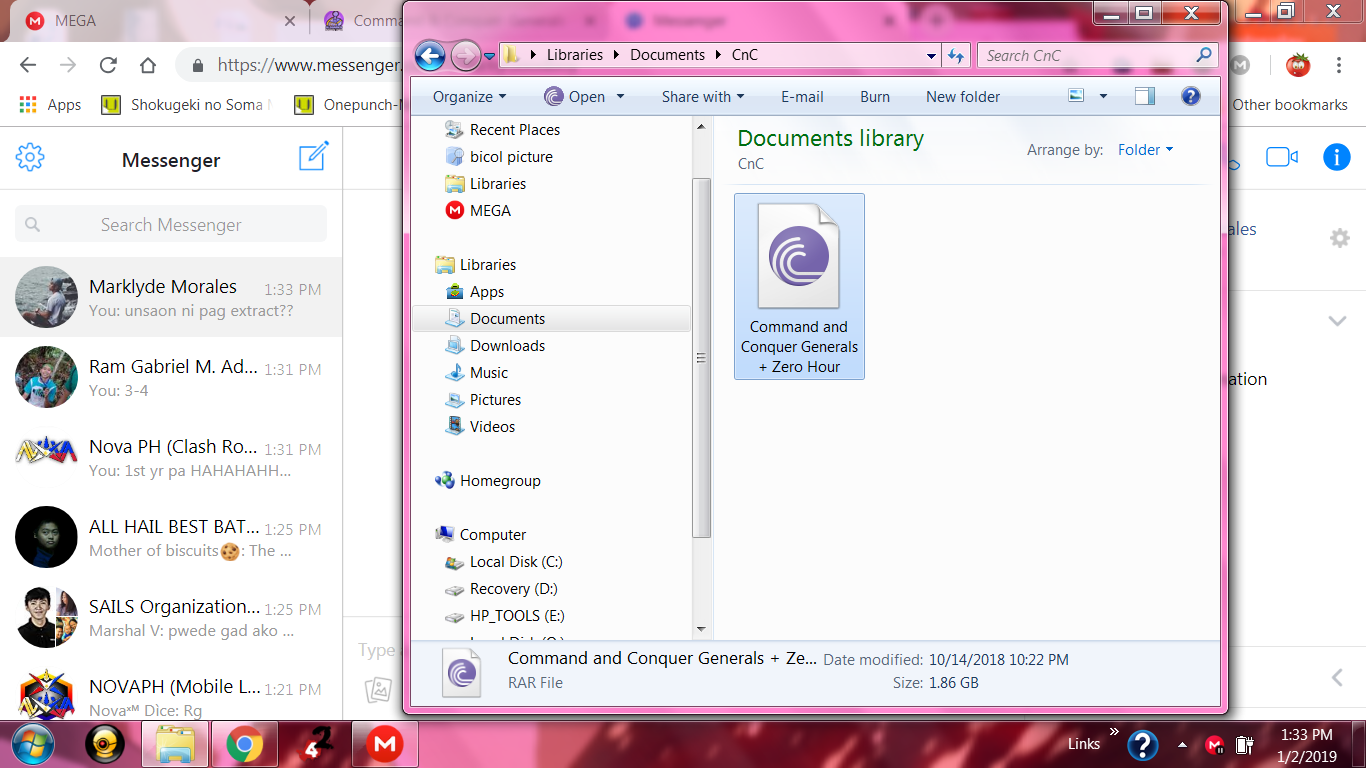Click the navigation pane scrollbar down arrow
1366x768 pixels.
pyautogui.click(x=701, y=629)
